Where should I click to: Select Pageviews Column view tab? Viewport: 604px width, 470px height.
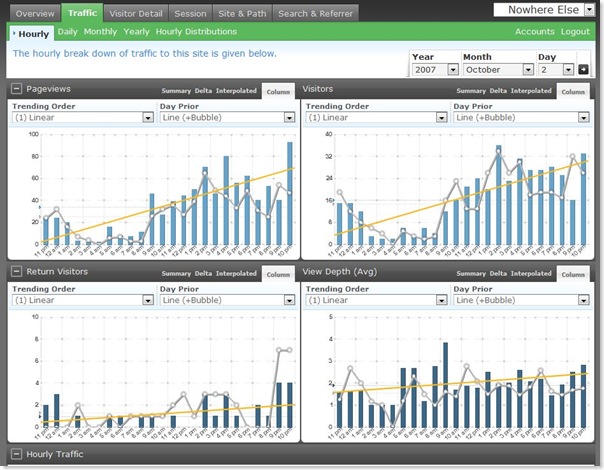[278, 92]
